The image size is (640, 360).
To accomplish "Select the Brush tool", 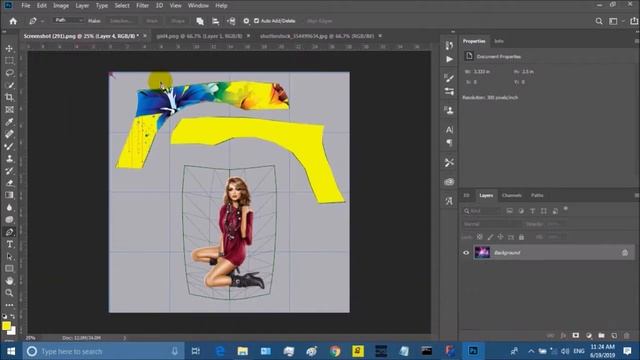I will tap(9, 147).
